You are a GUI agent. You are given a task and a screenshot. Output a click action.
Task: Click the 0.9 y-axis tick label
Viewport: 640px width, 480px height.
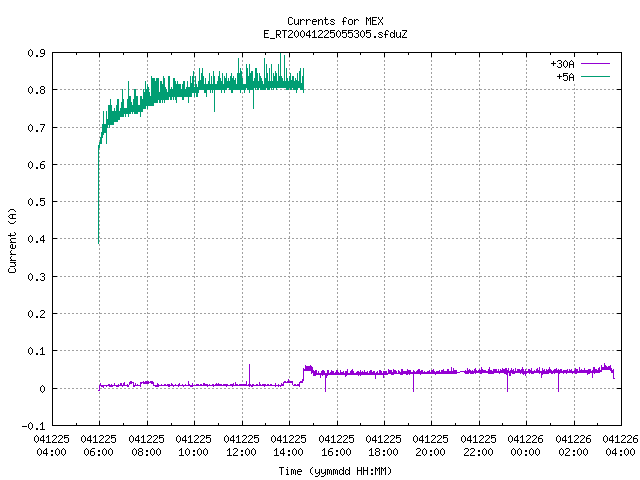[x=36, y=53]
